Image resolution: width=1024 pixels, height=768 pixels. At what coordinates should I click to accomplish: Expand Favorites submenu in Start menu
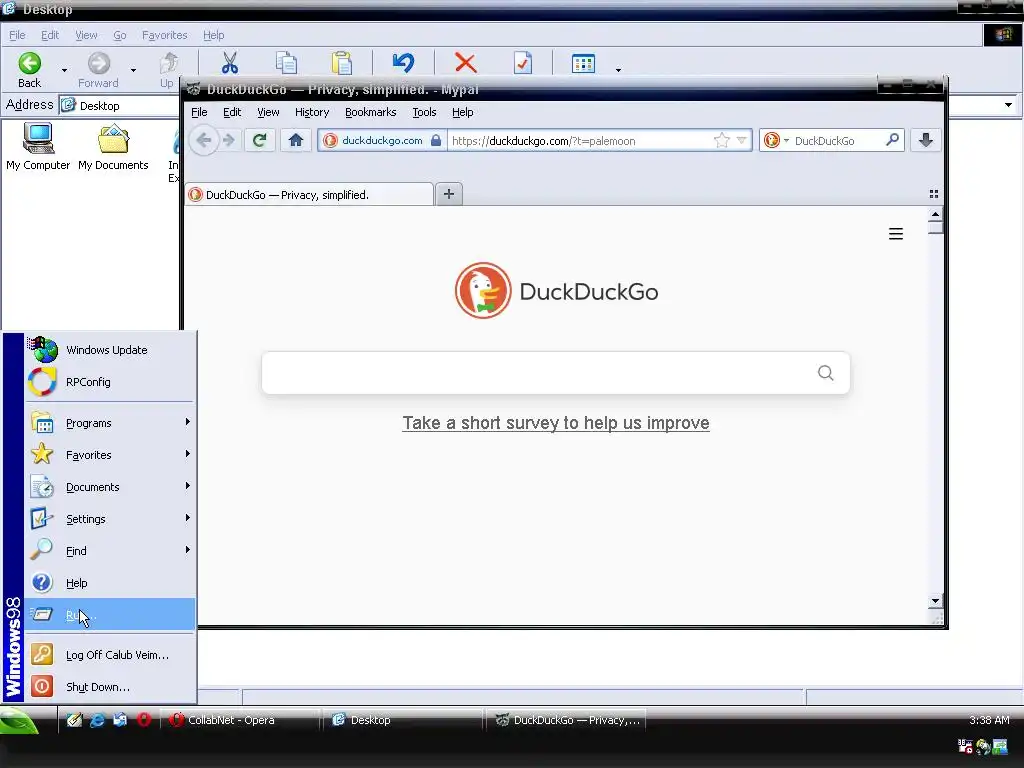pyautogui.click(x=110, y=455)
